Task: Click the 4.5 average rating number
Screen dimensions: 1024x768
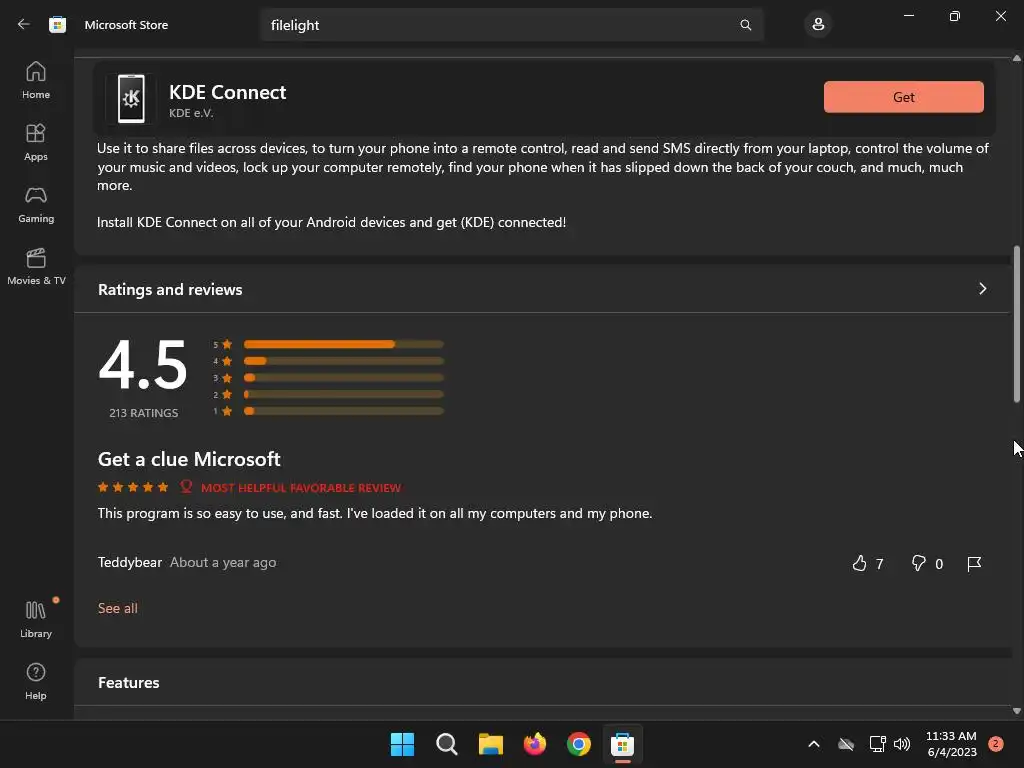Action: coord(143,365)
